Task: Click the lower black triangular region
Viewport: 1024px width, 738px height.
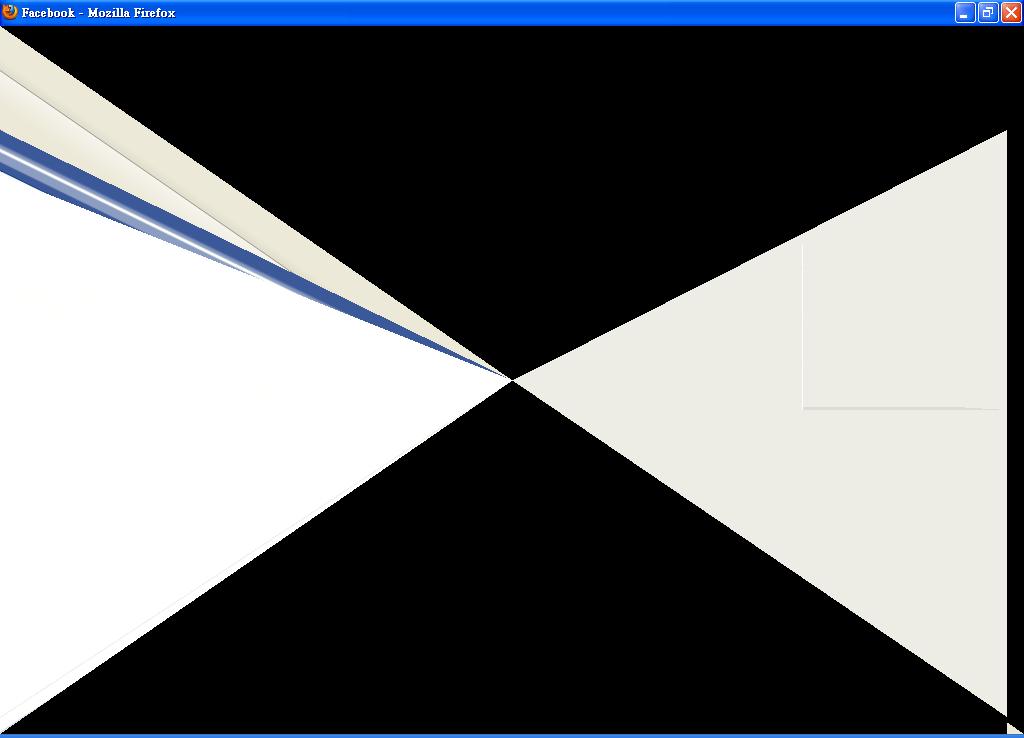Action: (x=500, y=600)
